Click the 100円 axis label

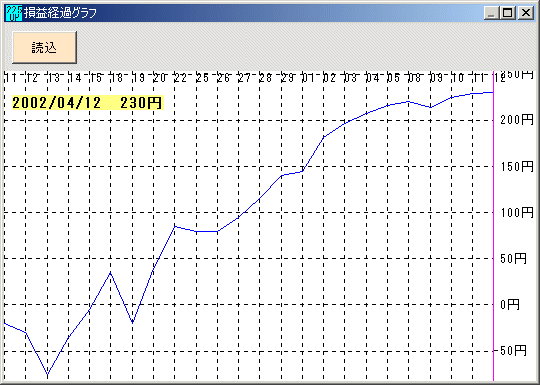(x=517, y=212)
